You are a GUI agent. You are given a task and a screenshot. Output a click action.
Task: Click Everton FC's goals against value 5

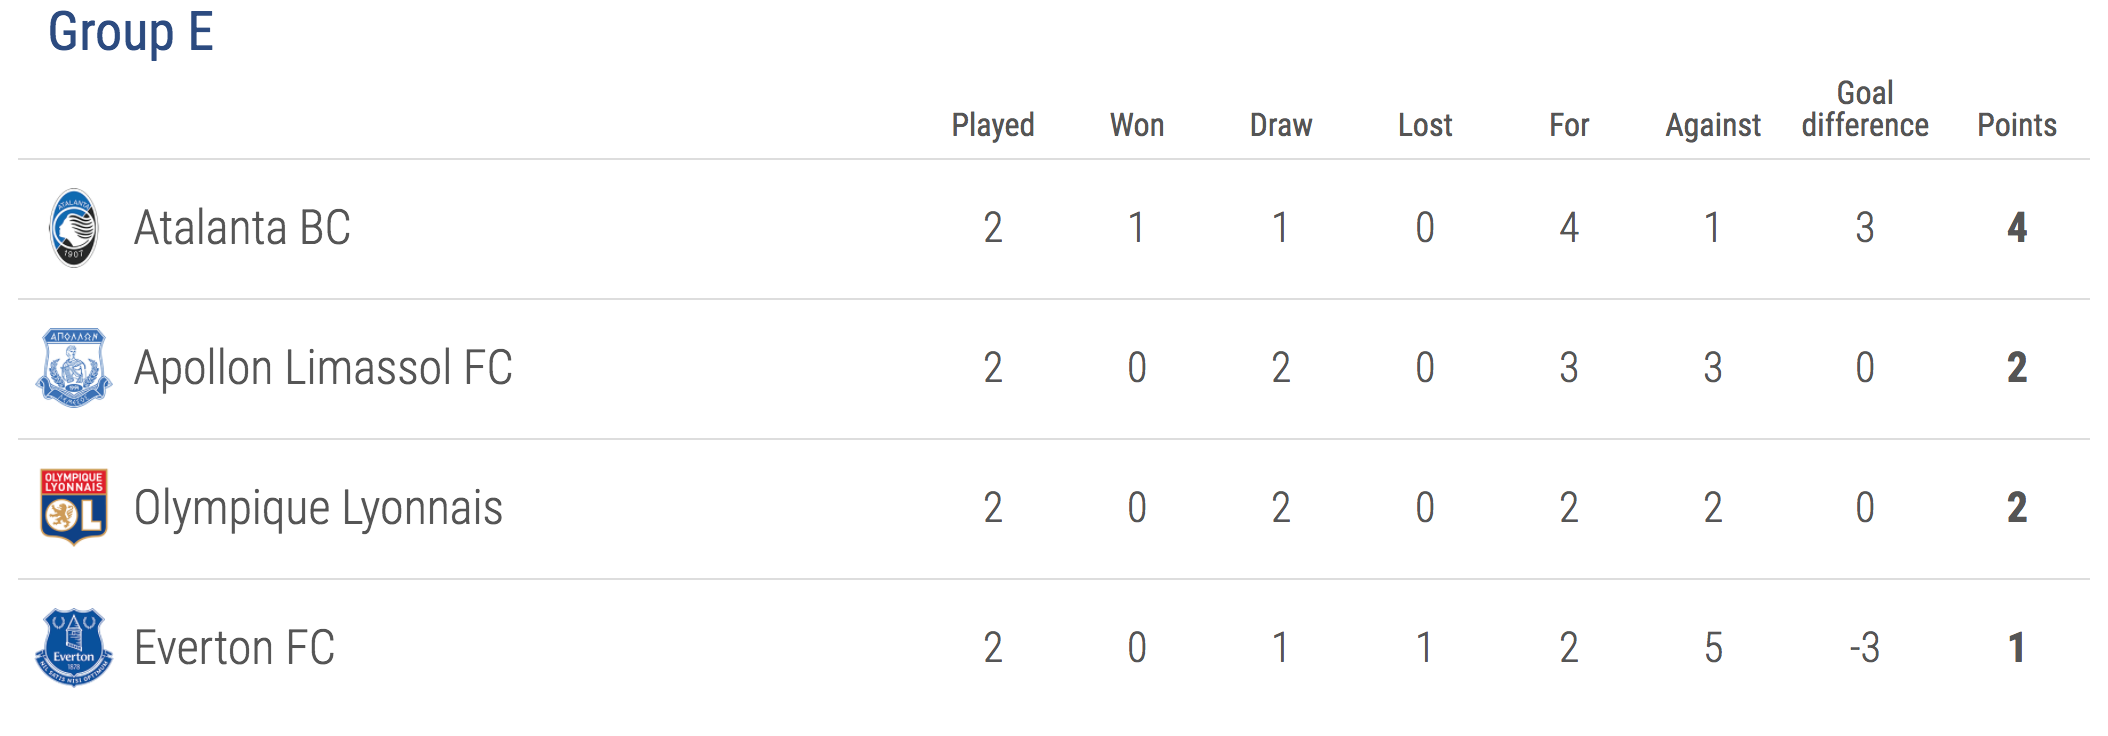[x=1713, y=648]
